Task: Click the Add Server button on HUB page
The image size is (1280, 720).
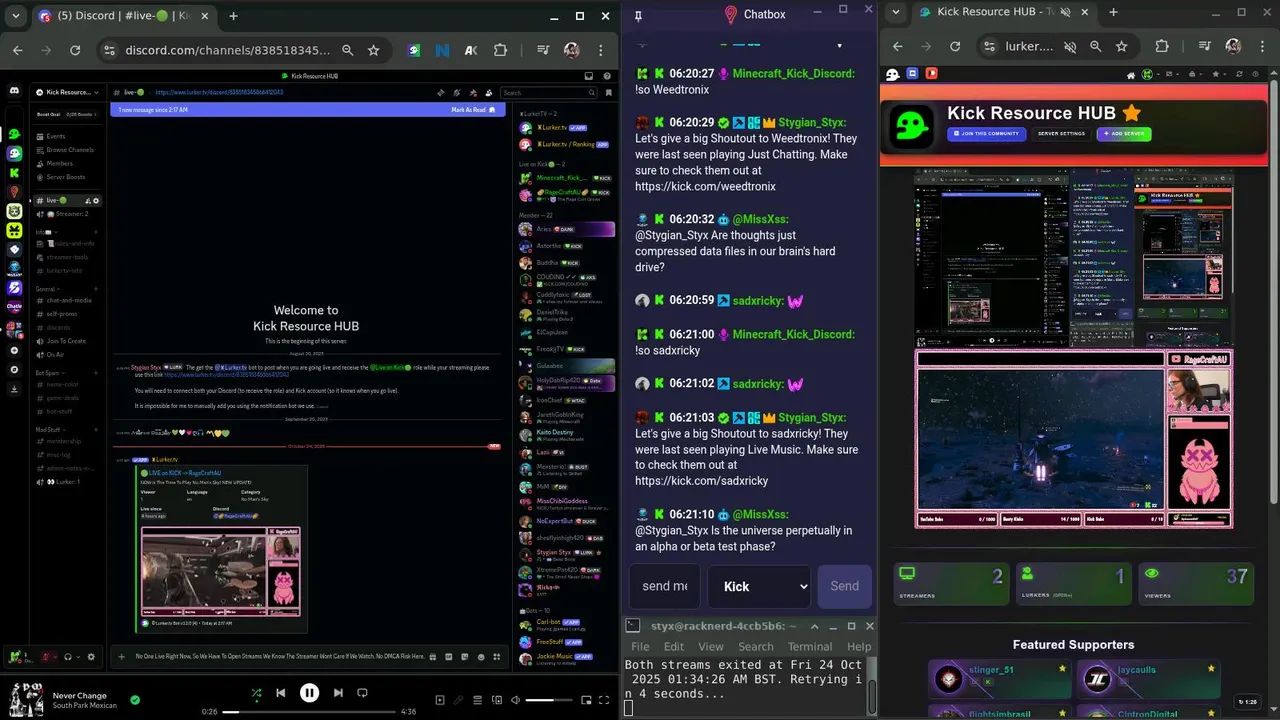Action: 1124,133
